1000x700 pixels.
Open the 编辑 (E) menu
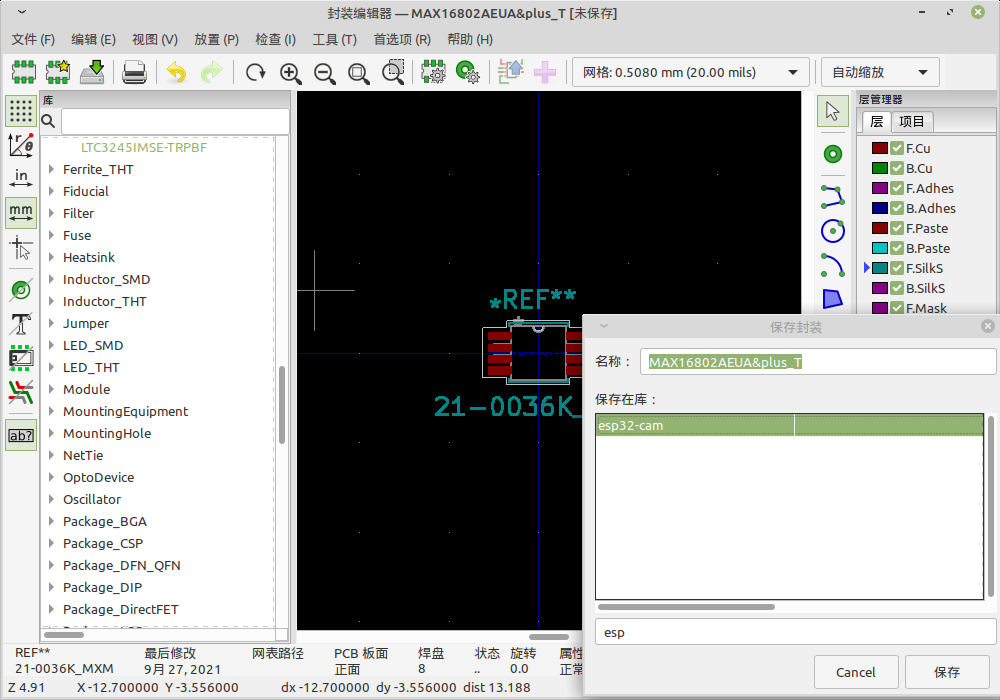(x=93, y=40)
